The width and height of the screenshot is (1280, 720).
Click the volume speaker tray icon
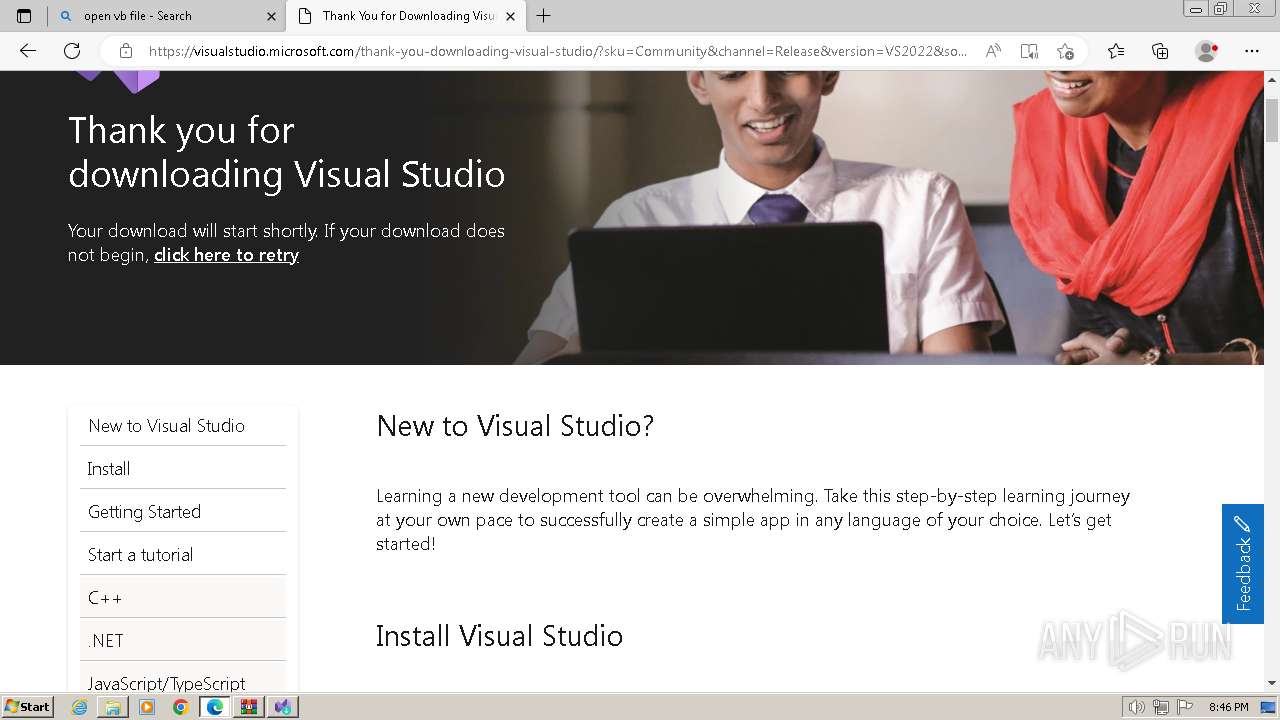(1137, 707)
